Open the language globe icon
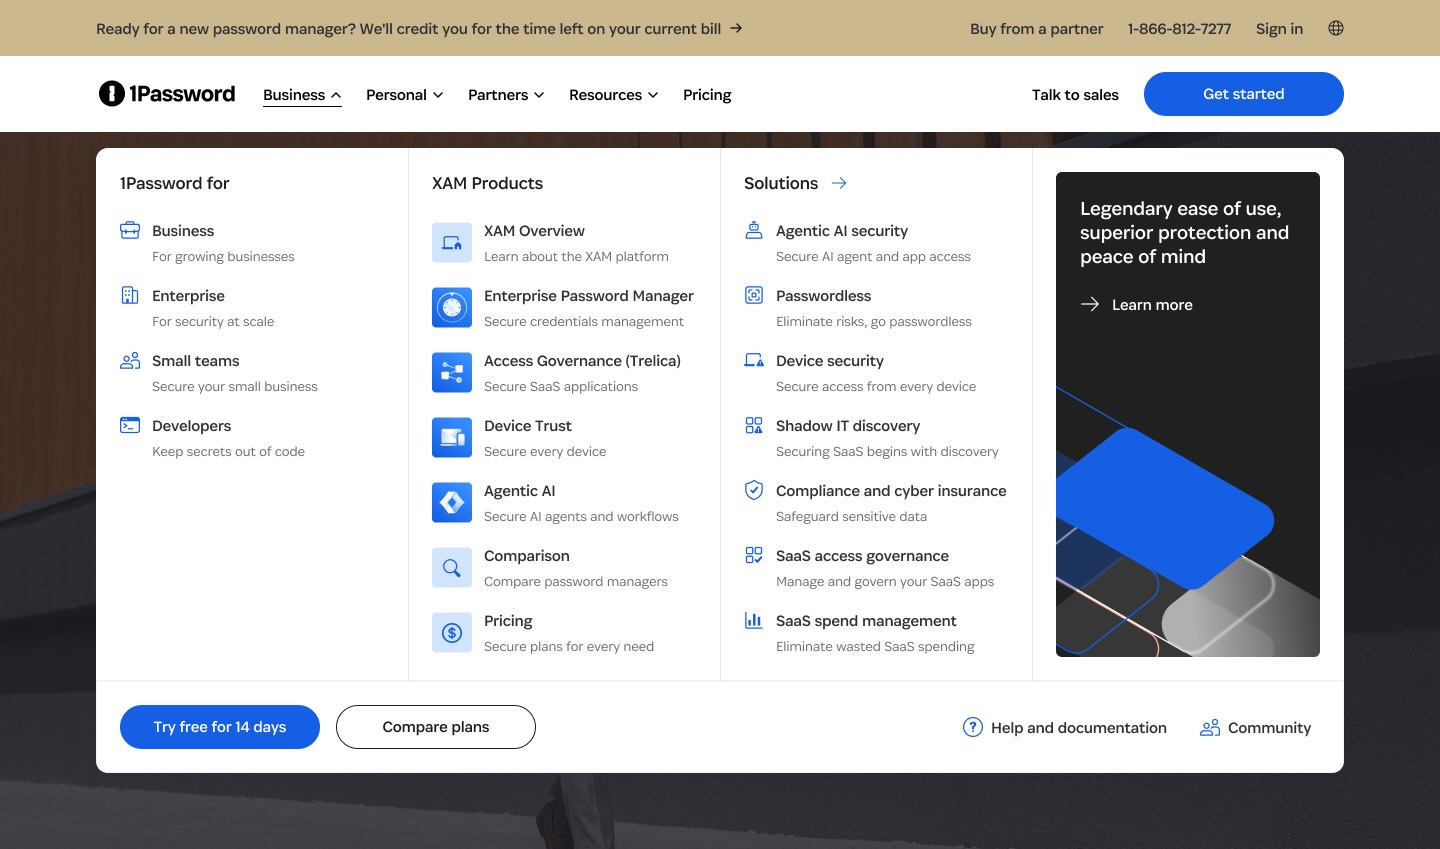The width and height of the screenshot is (1440, 849). click(1336, 28)
